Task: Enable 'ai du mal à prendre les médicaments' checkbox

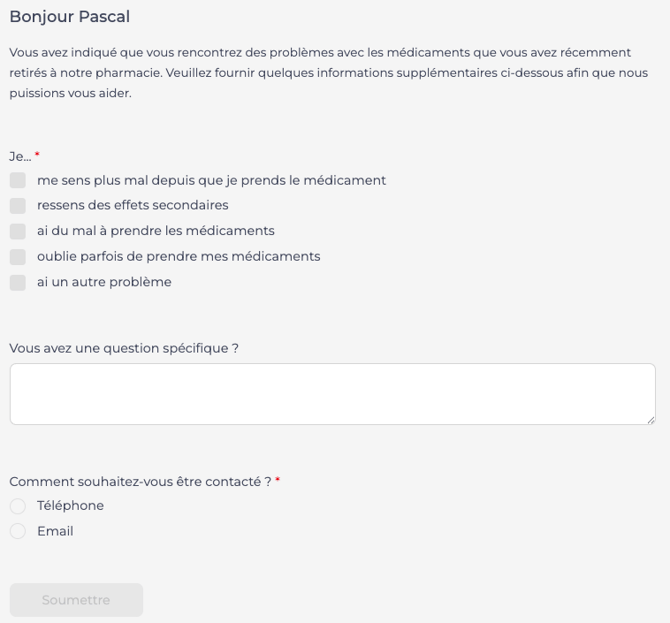Action: [18, 231]
